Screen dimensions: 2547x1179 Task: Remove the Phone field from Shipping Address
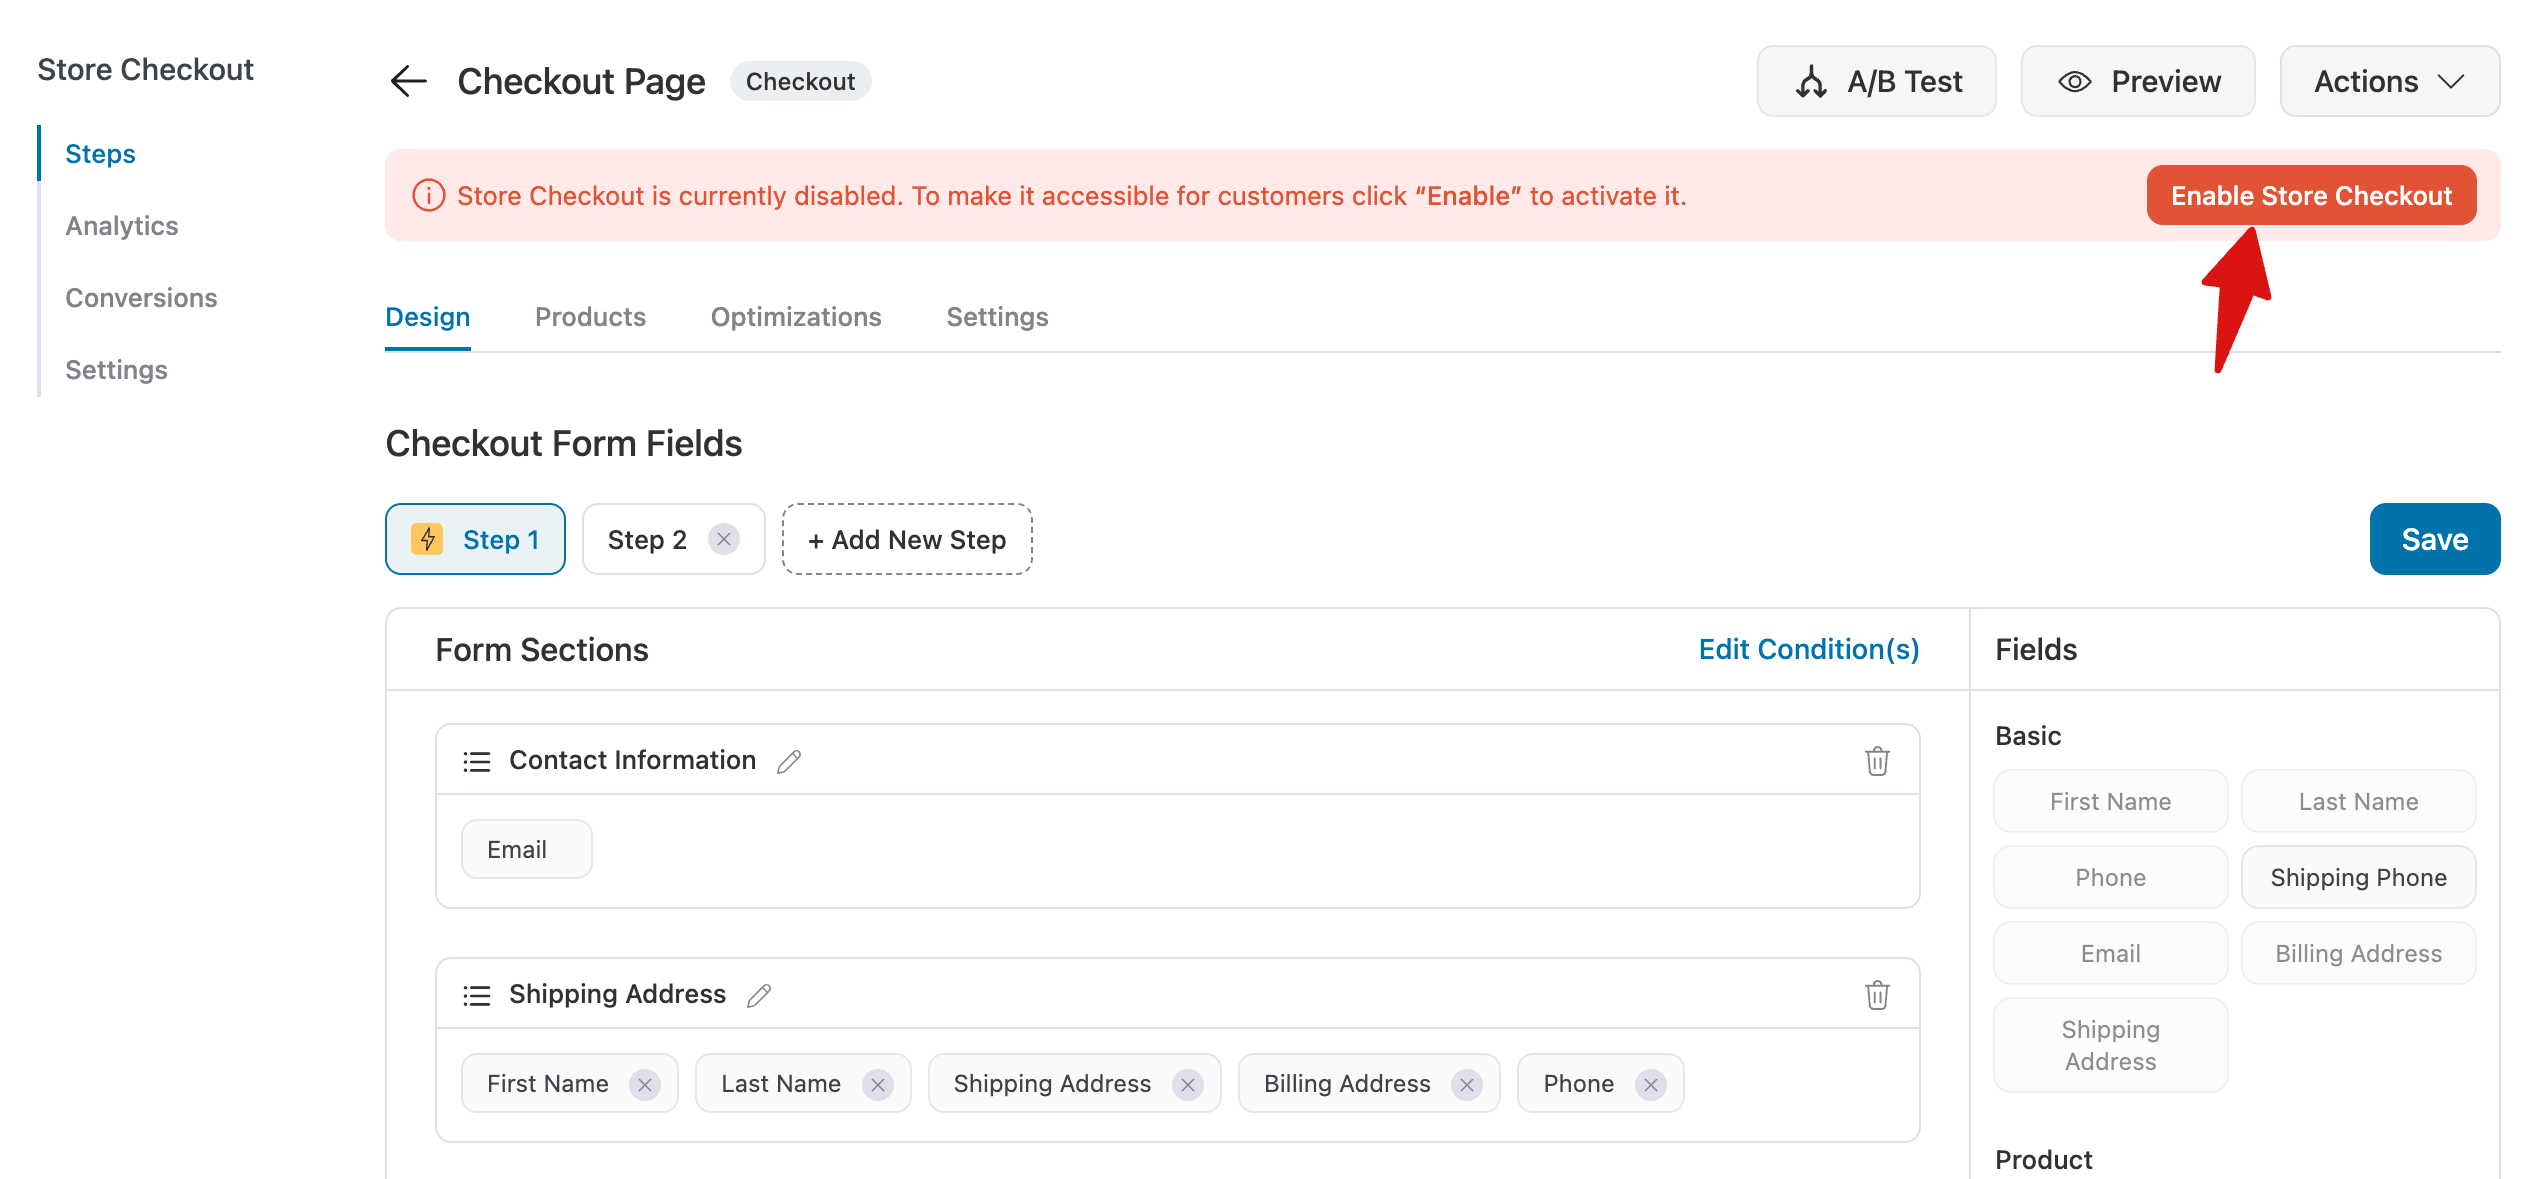(1651, 1083)
